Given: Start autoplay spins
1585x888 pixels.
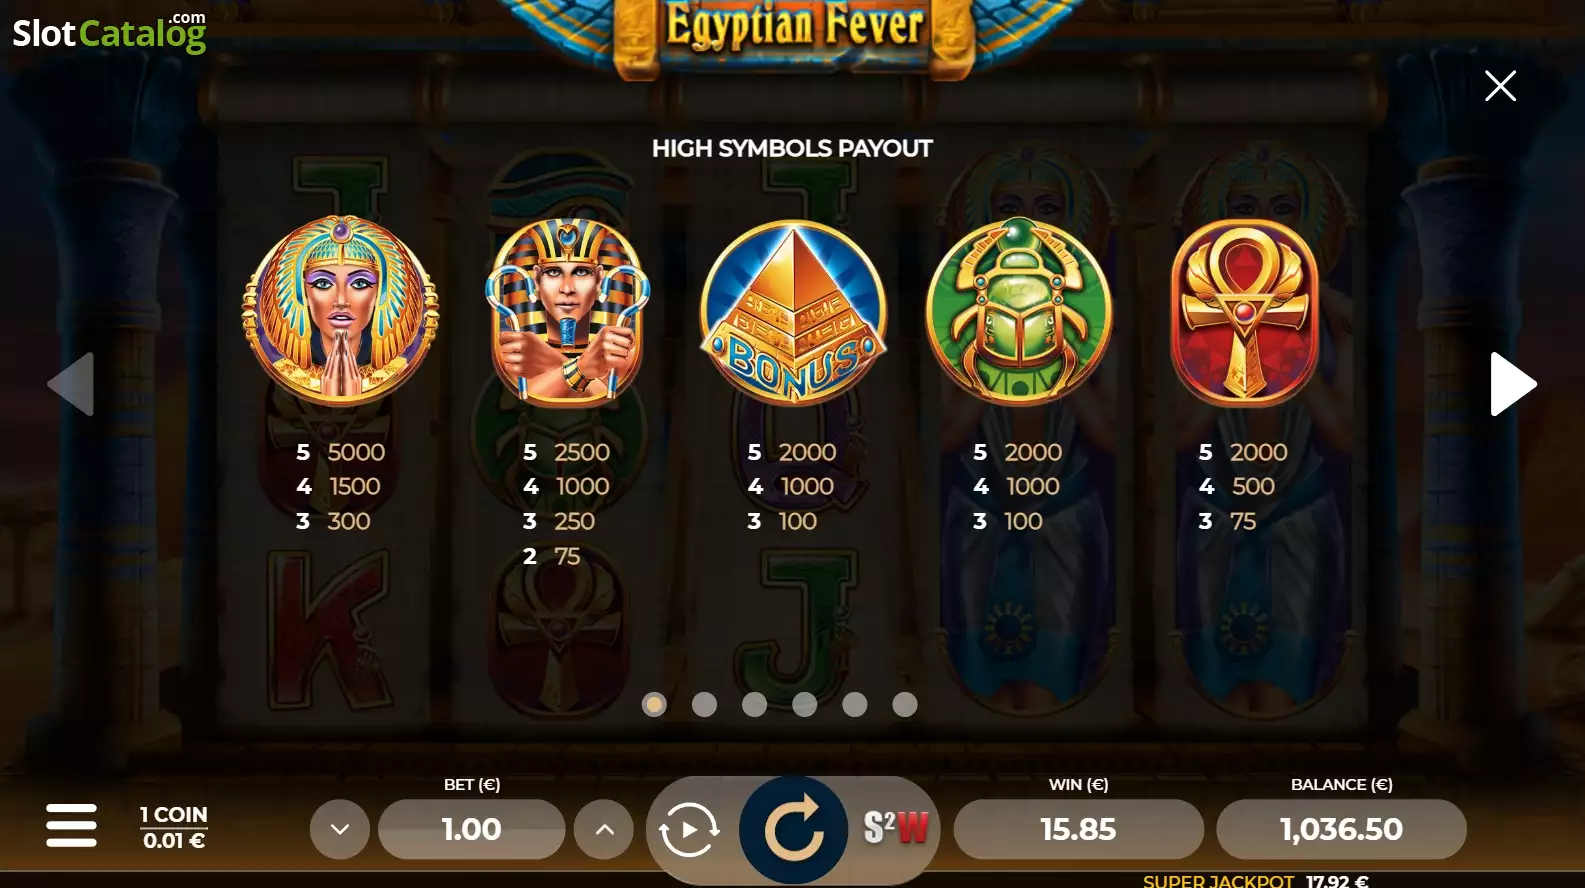Looking at the screenshot, I should pyautogui.click(x=689, y=830).
